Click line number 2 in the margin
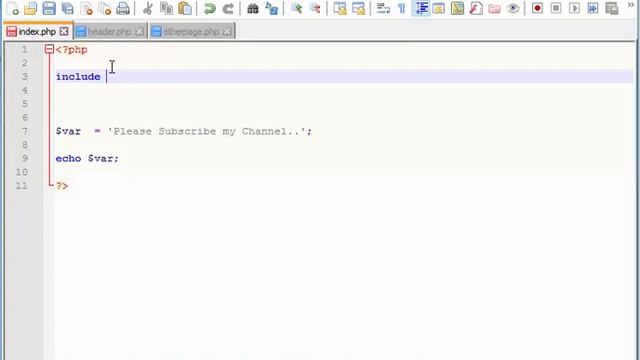This screenshot has height=360, width=640. point(24,63)
